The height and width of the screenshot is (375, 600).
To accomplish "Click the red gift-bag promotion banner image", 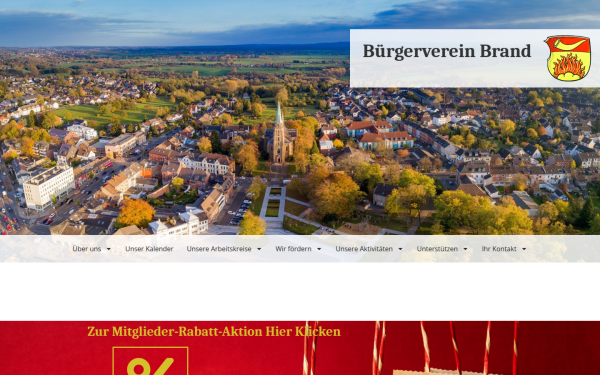I will point(300,348).
